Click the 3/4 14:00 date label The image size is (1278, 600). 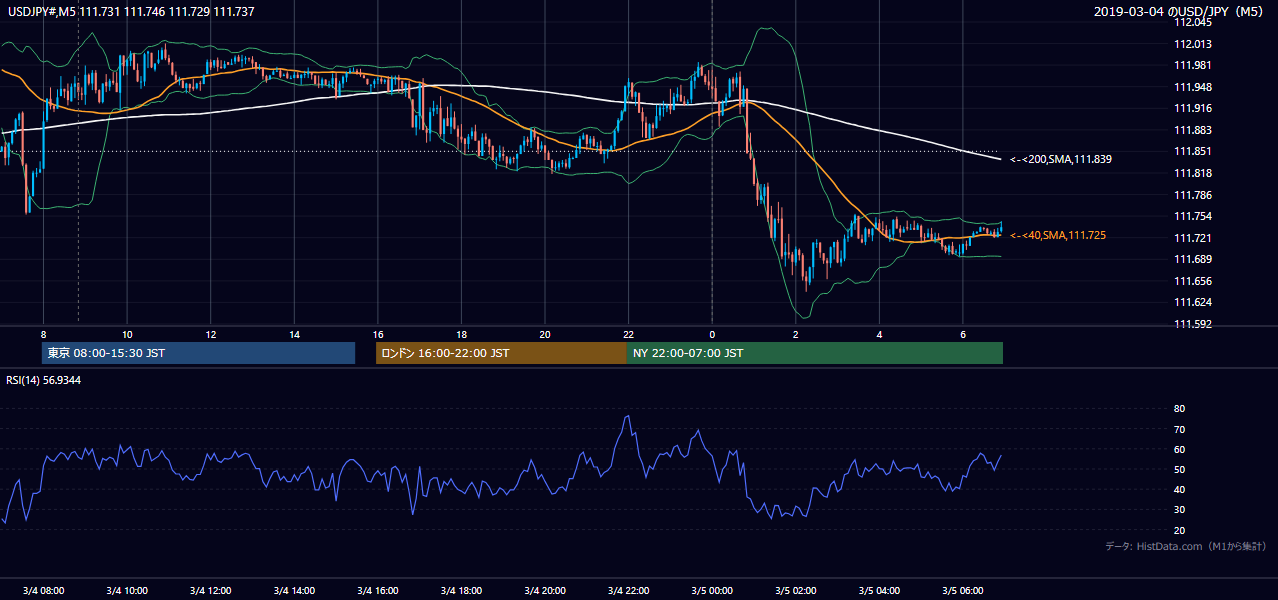(x=294, y=590)
